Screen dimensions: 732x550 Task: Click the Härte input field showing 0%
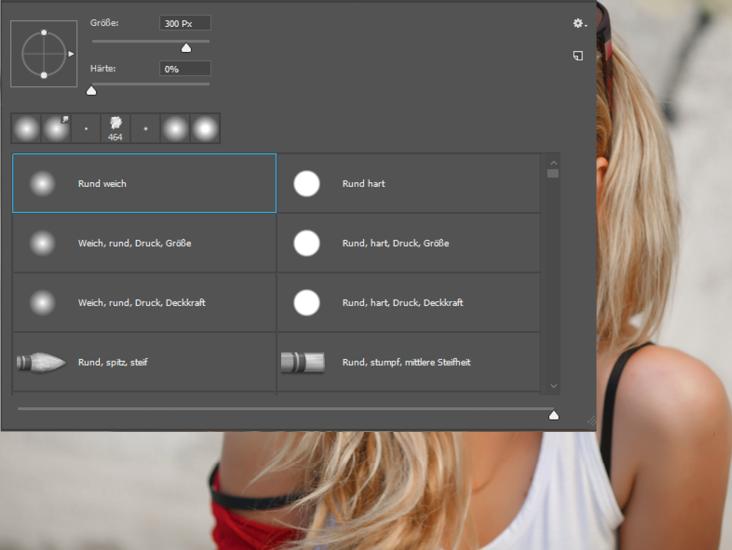[185, 69]
